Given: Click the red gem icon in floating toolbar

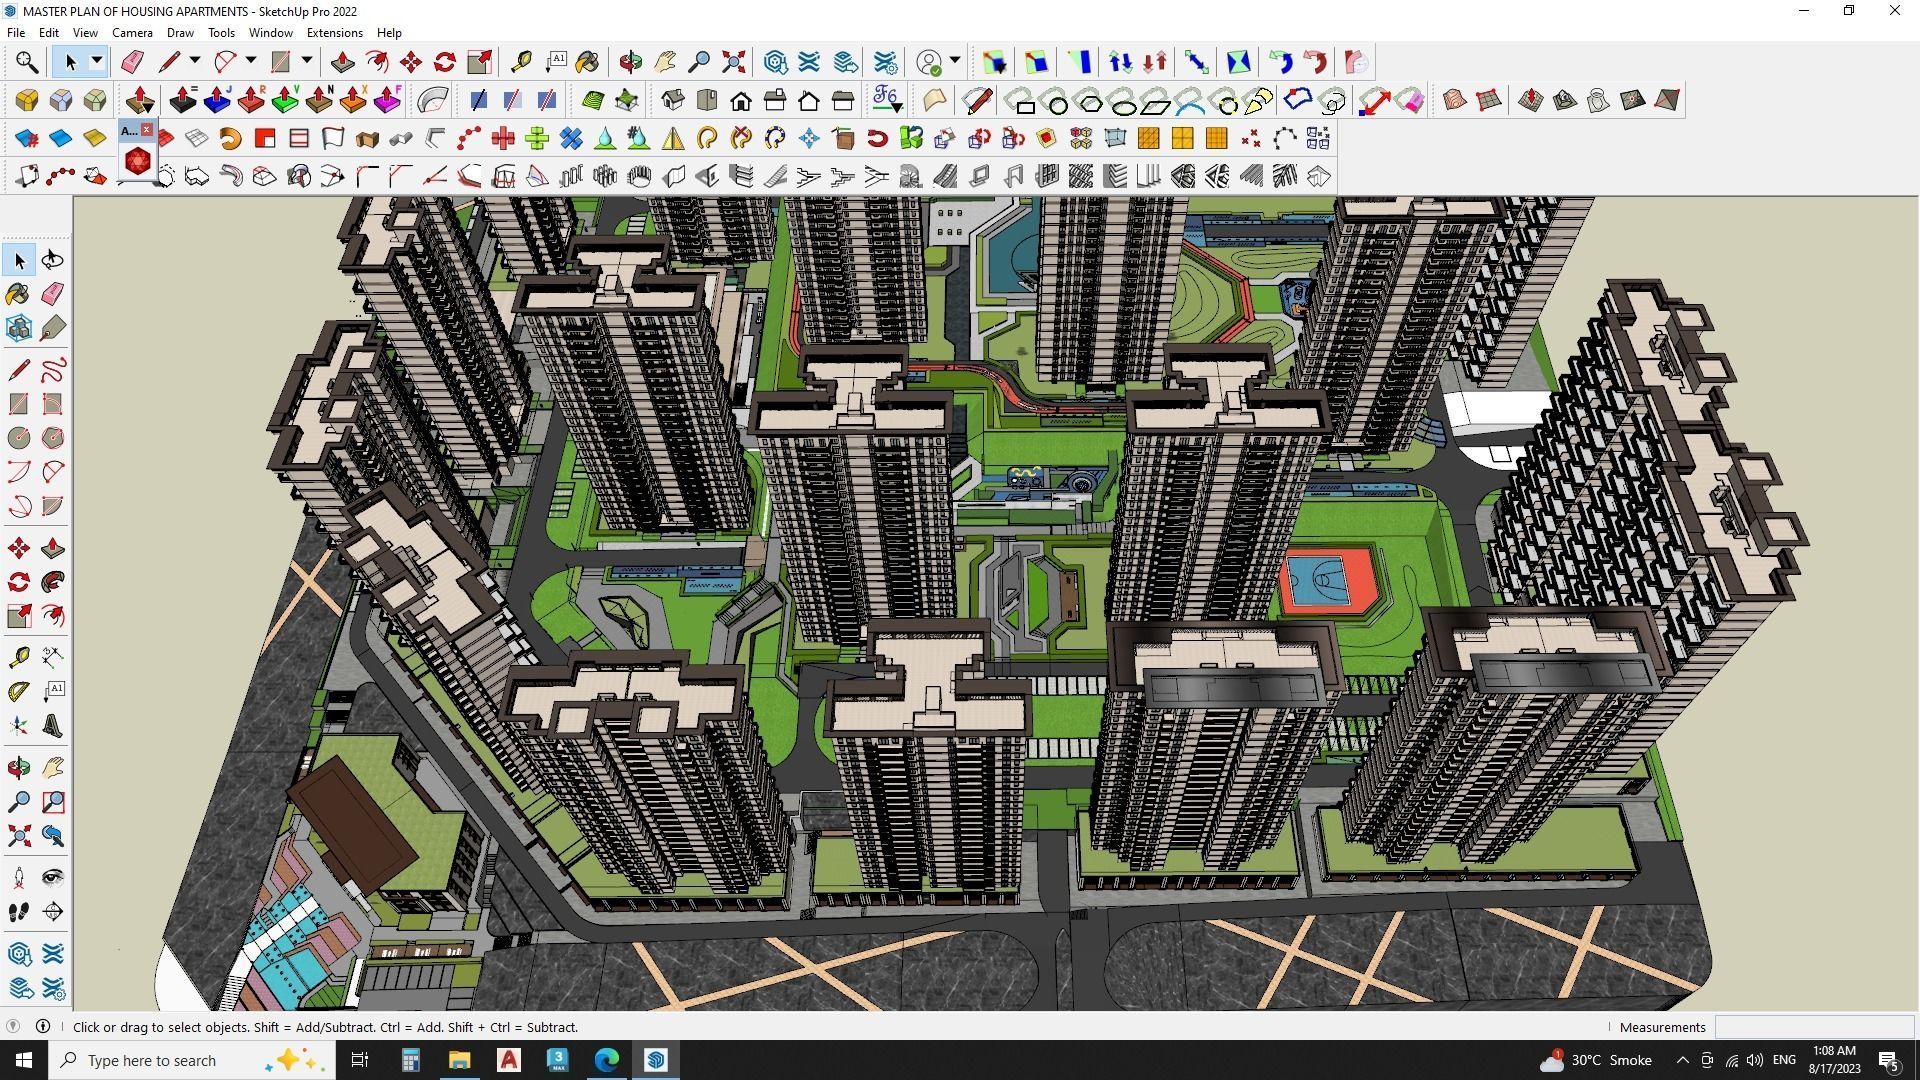Looking at the screenshot, I should tap(138, 161).
